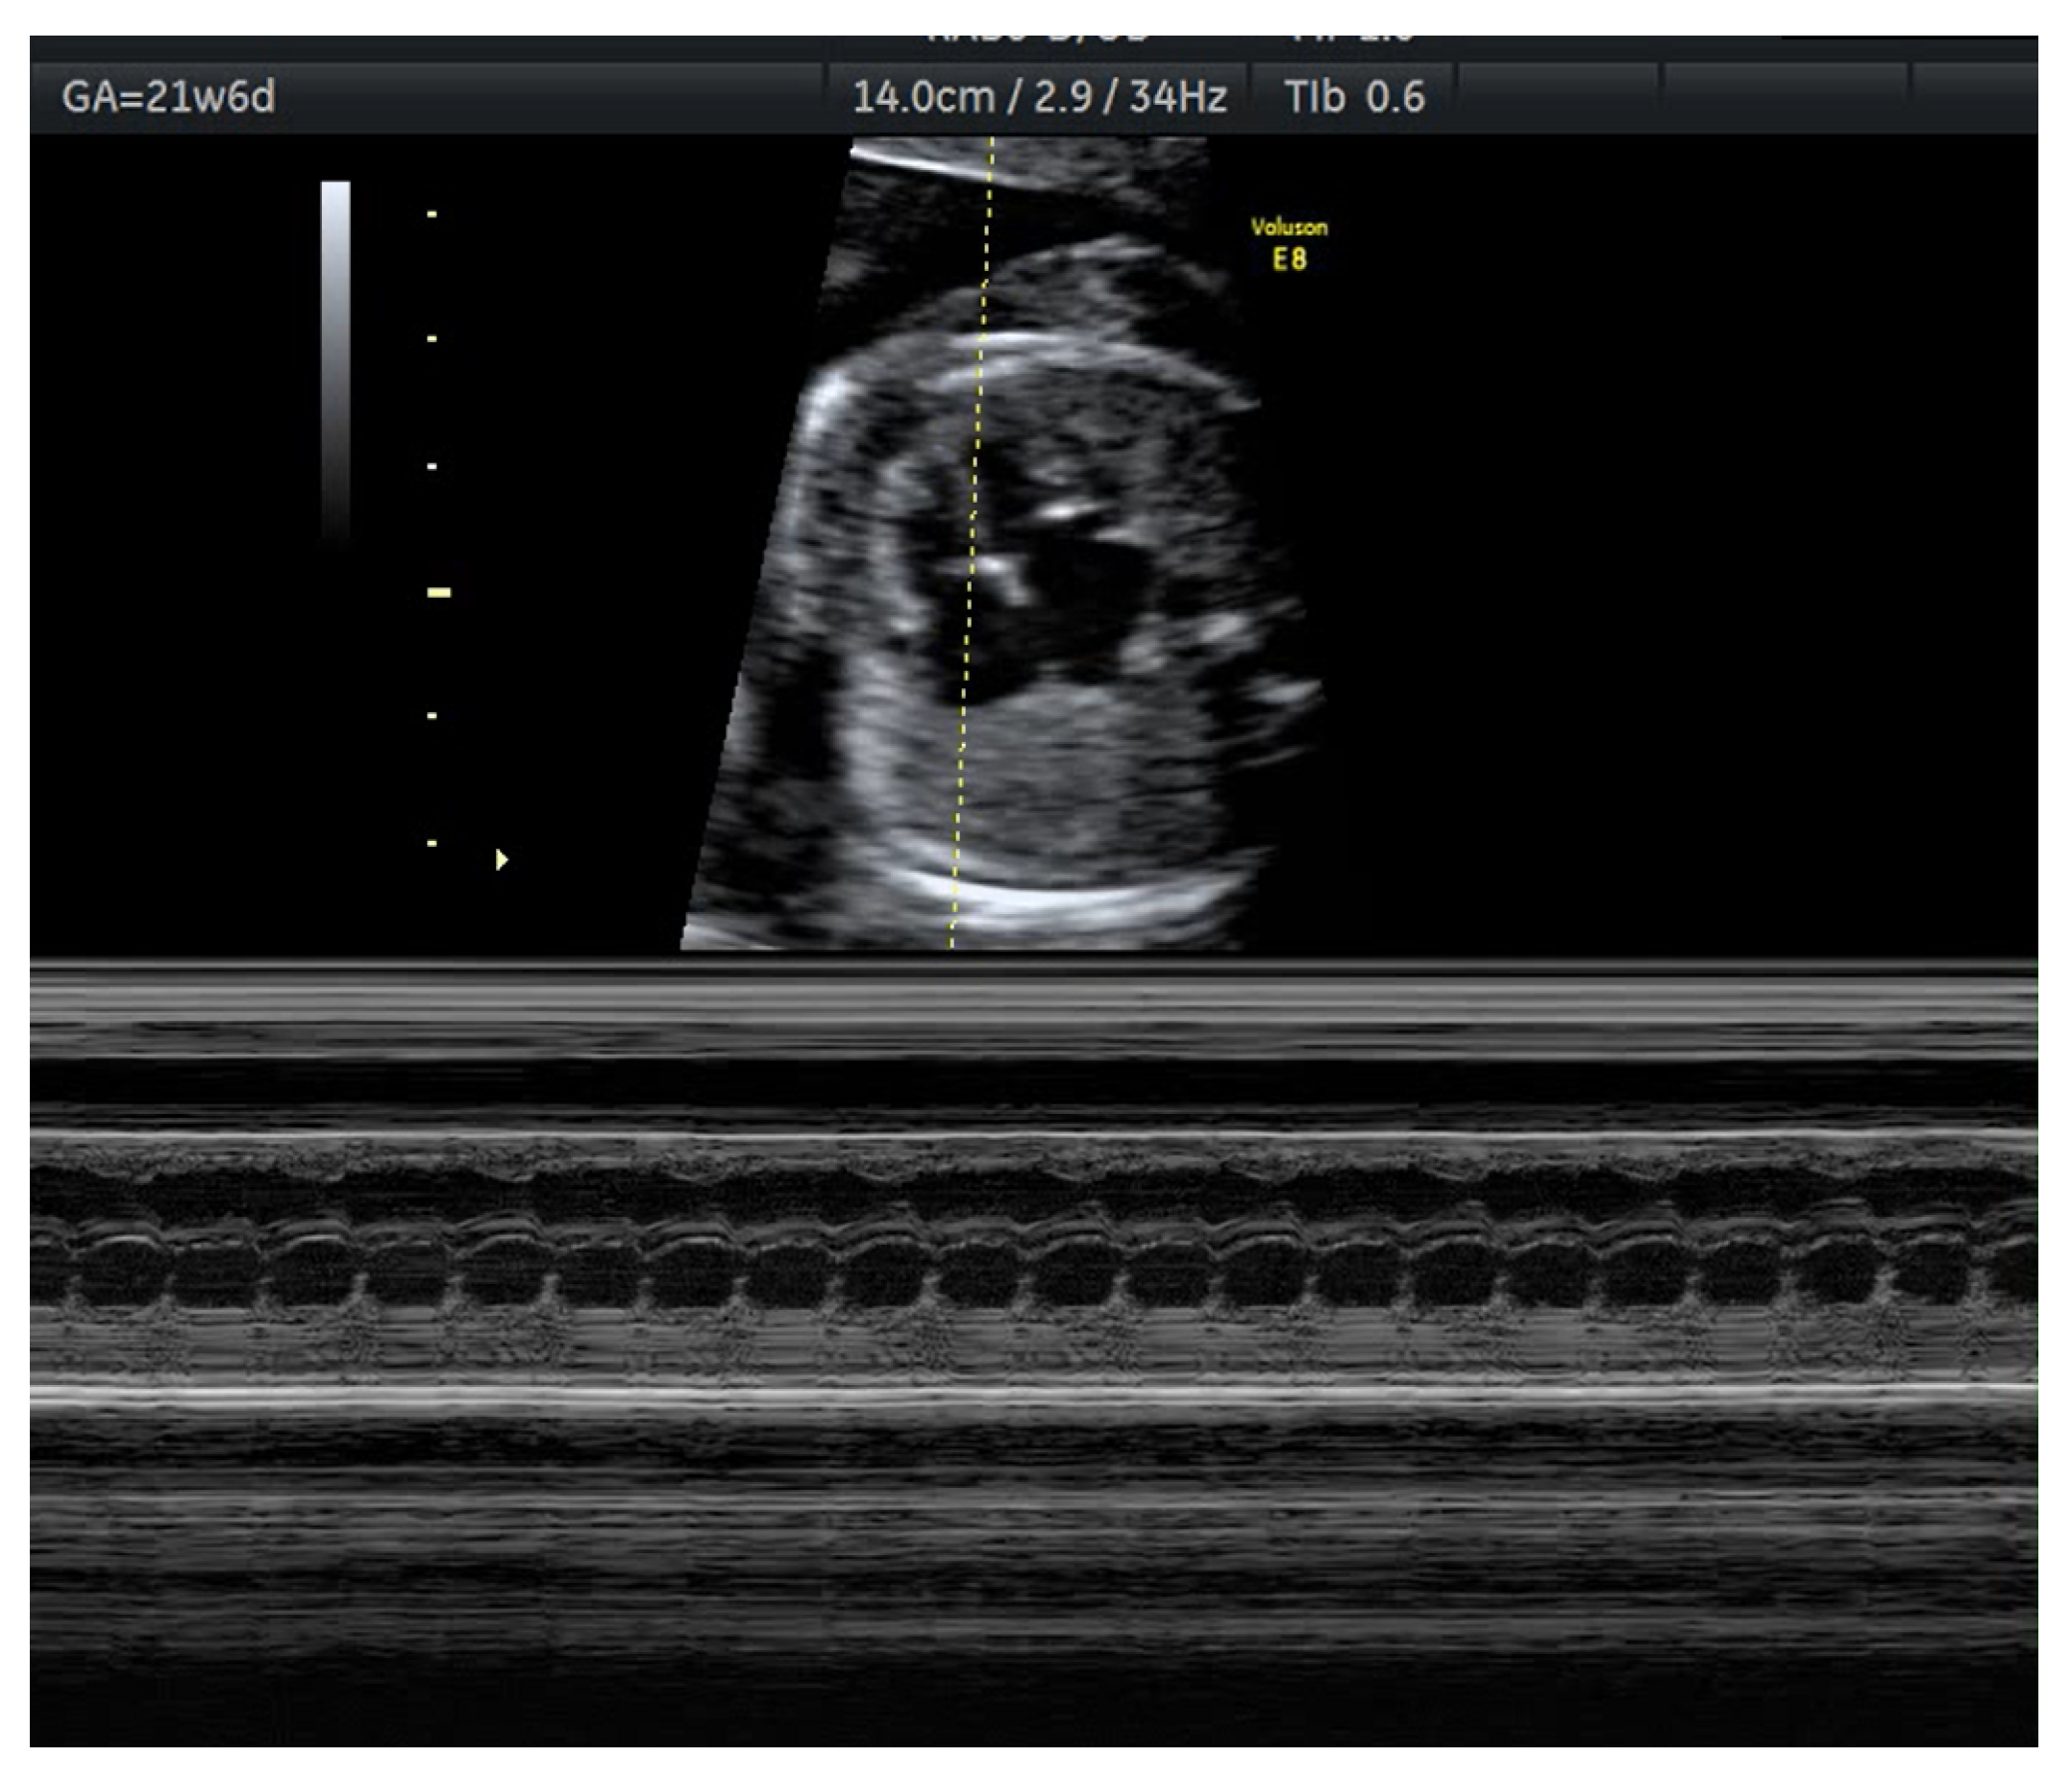Screen dimensions: 2072x1781
Task: Click the wide highlighted depth scale tick
Action: 438,592
